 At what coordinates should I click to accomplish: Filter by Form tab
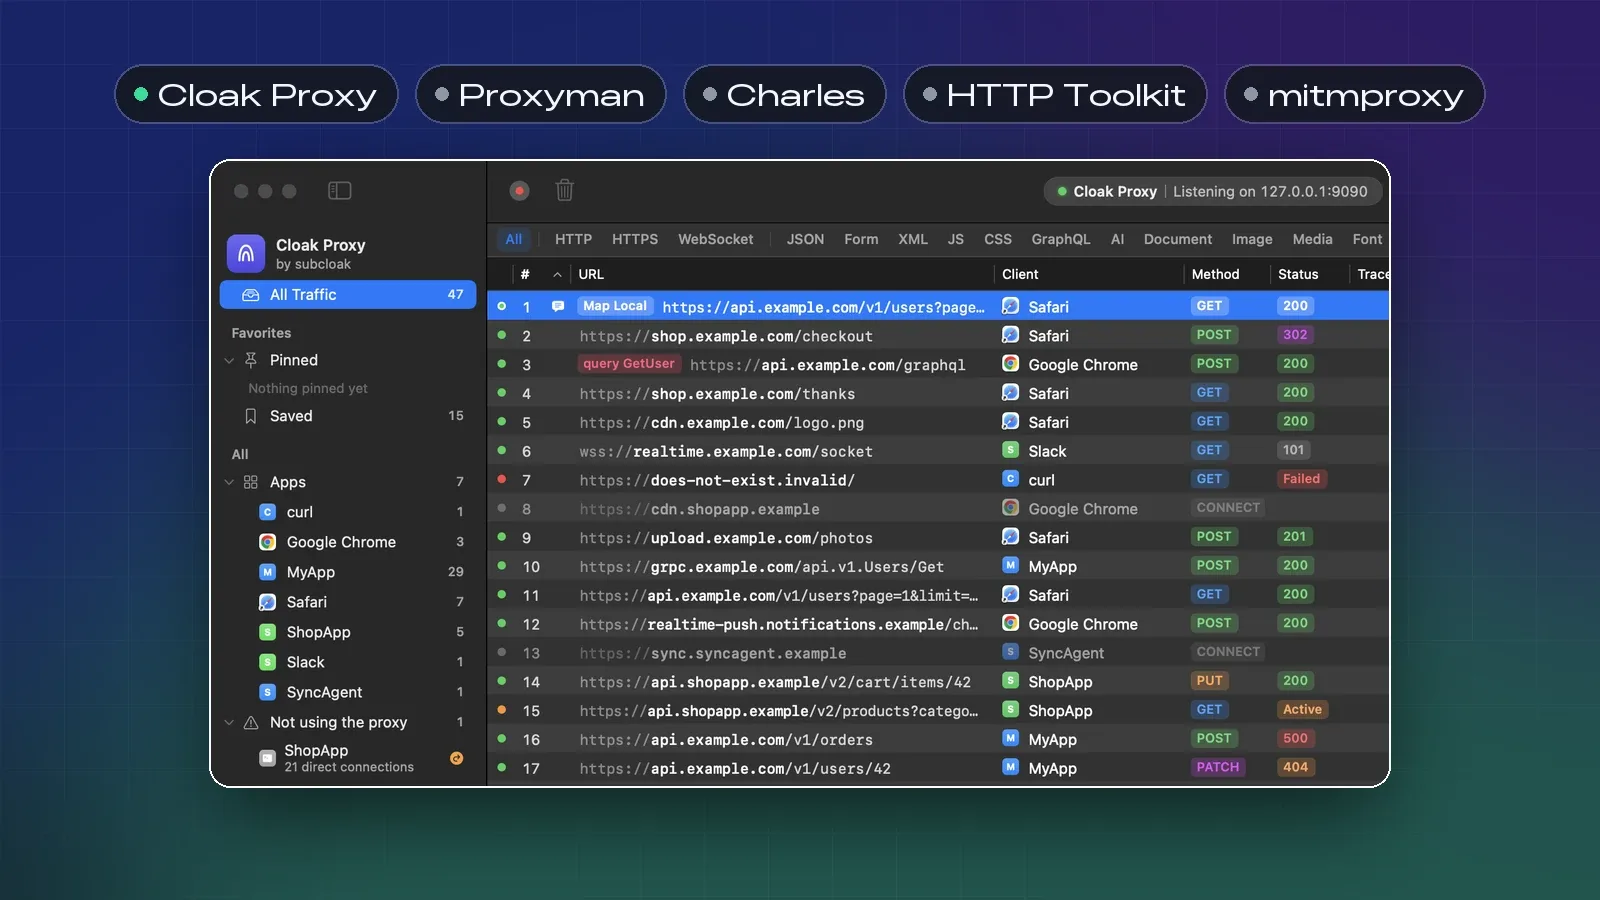[x=861, y=239]
